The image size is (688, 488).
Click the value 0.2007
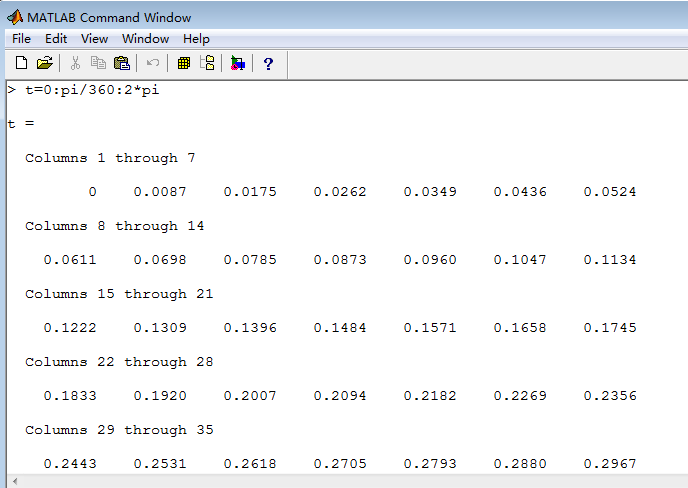coord(250,396)
